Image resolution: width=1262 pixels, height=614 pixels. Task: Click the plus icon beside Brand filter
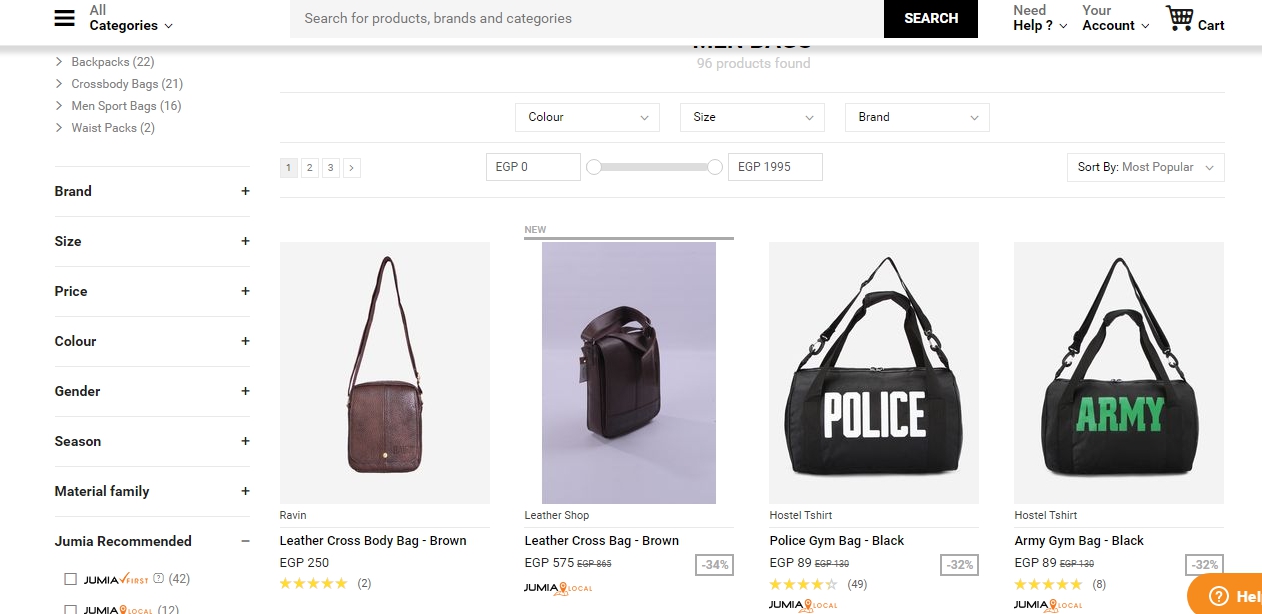[245, 191]
